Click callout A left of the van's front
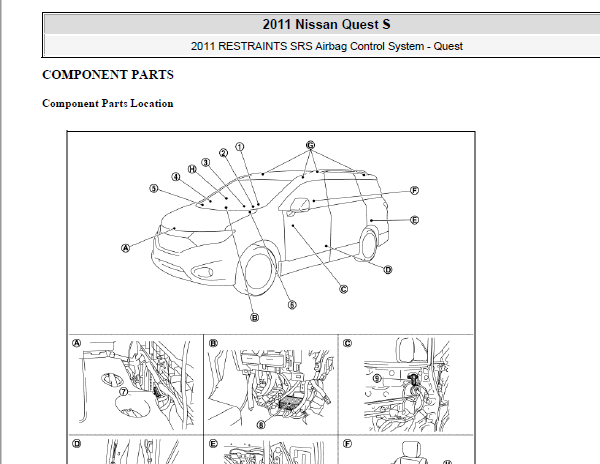The image size is (600, 464). 125,248
